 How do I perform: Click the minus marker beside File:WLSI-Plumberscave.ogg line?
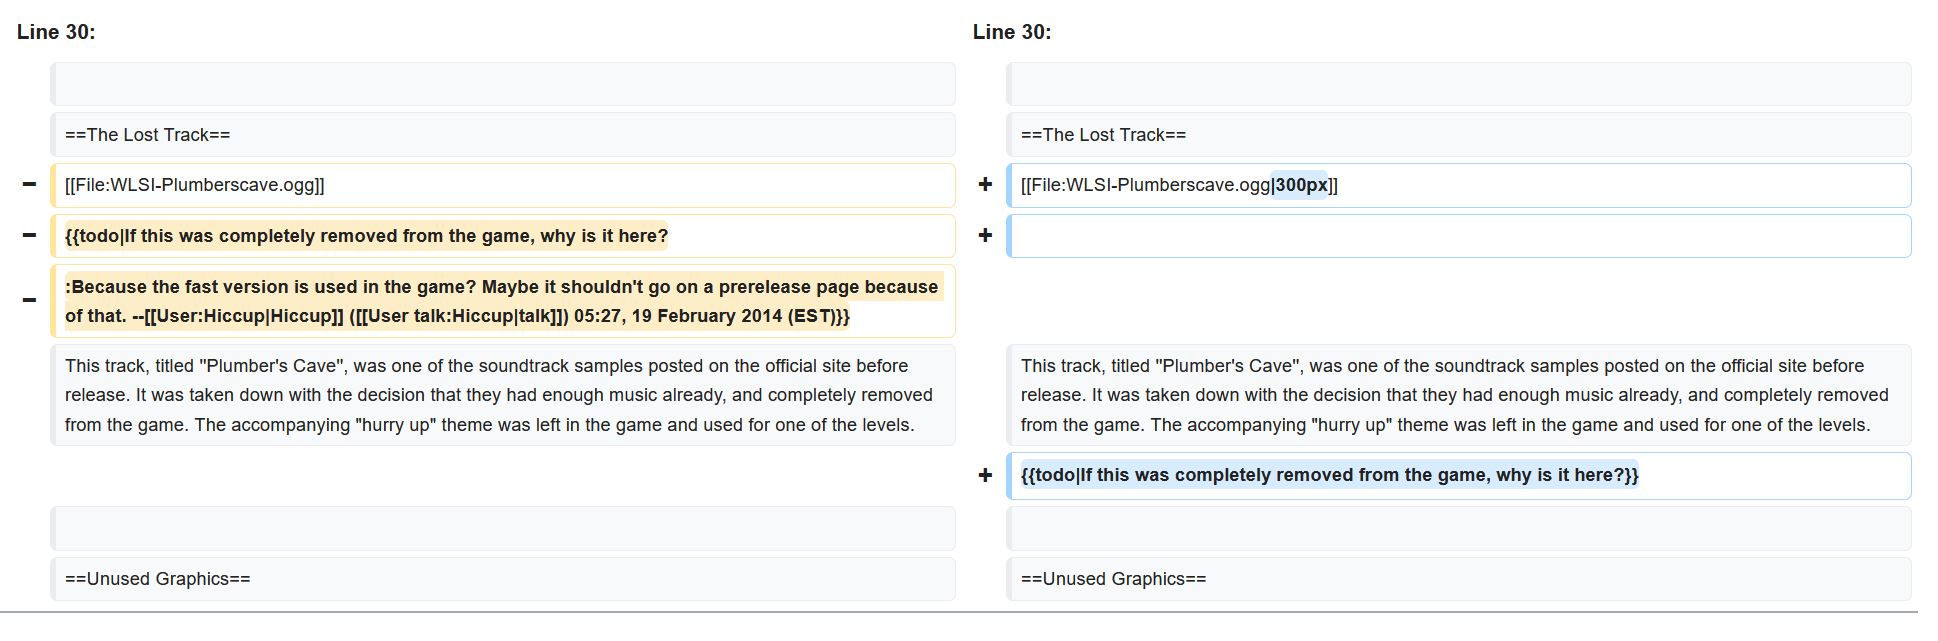pyautogui.click(x=29, y=185)
